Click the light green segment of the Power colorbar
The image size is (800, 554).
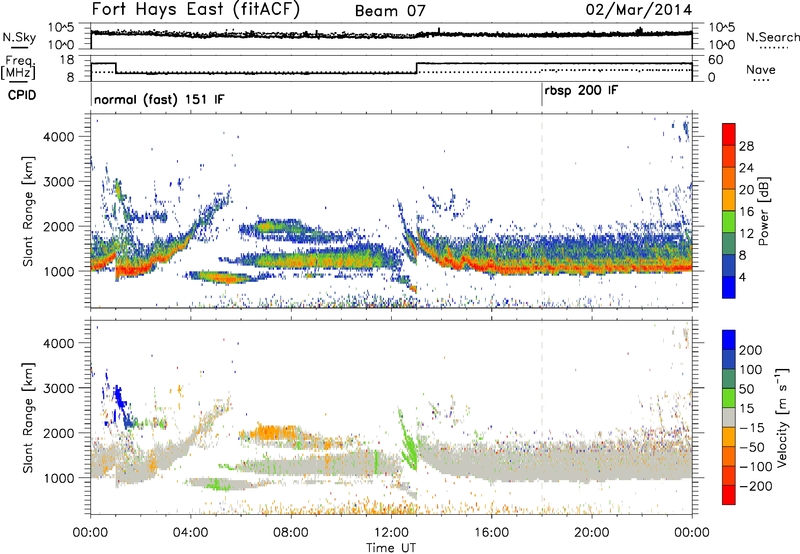coord(729,222)
